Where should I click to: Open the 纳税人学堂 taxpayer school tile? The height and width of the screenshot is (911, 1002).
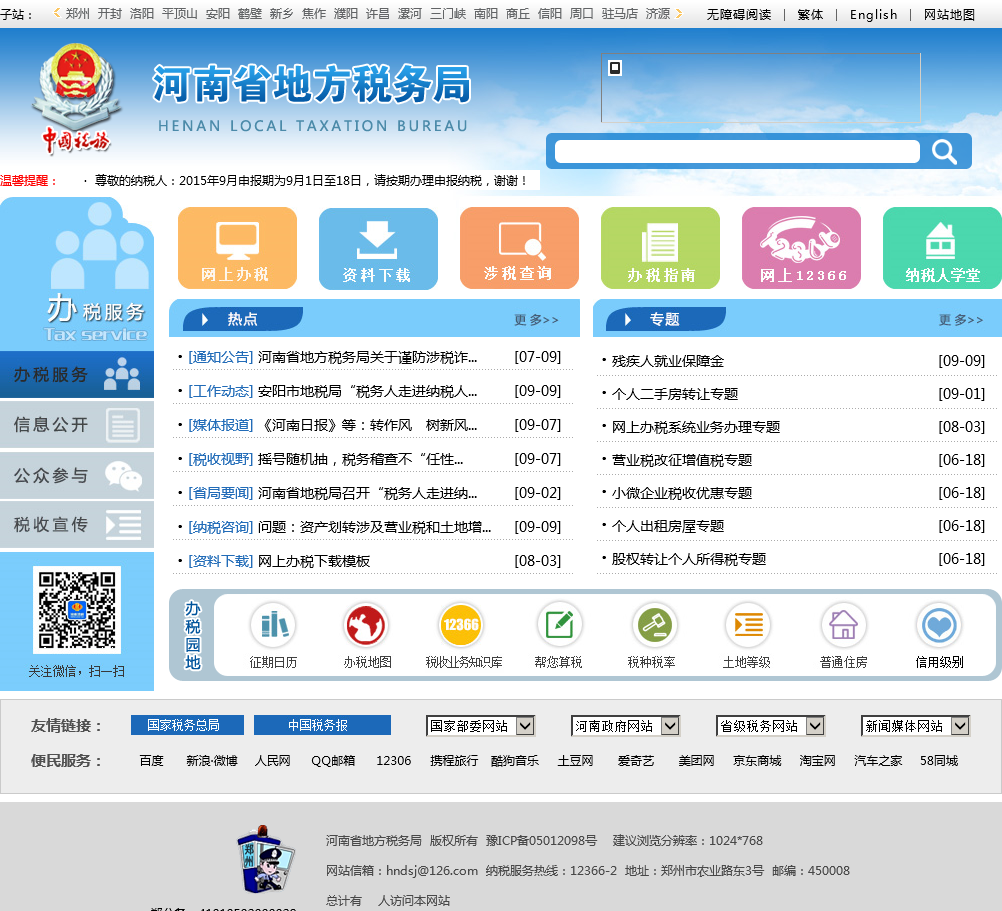click(942, 248)
